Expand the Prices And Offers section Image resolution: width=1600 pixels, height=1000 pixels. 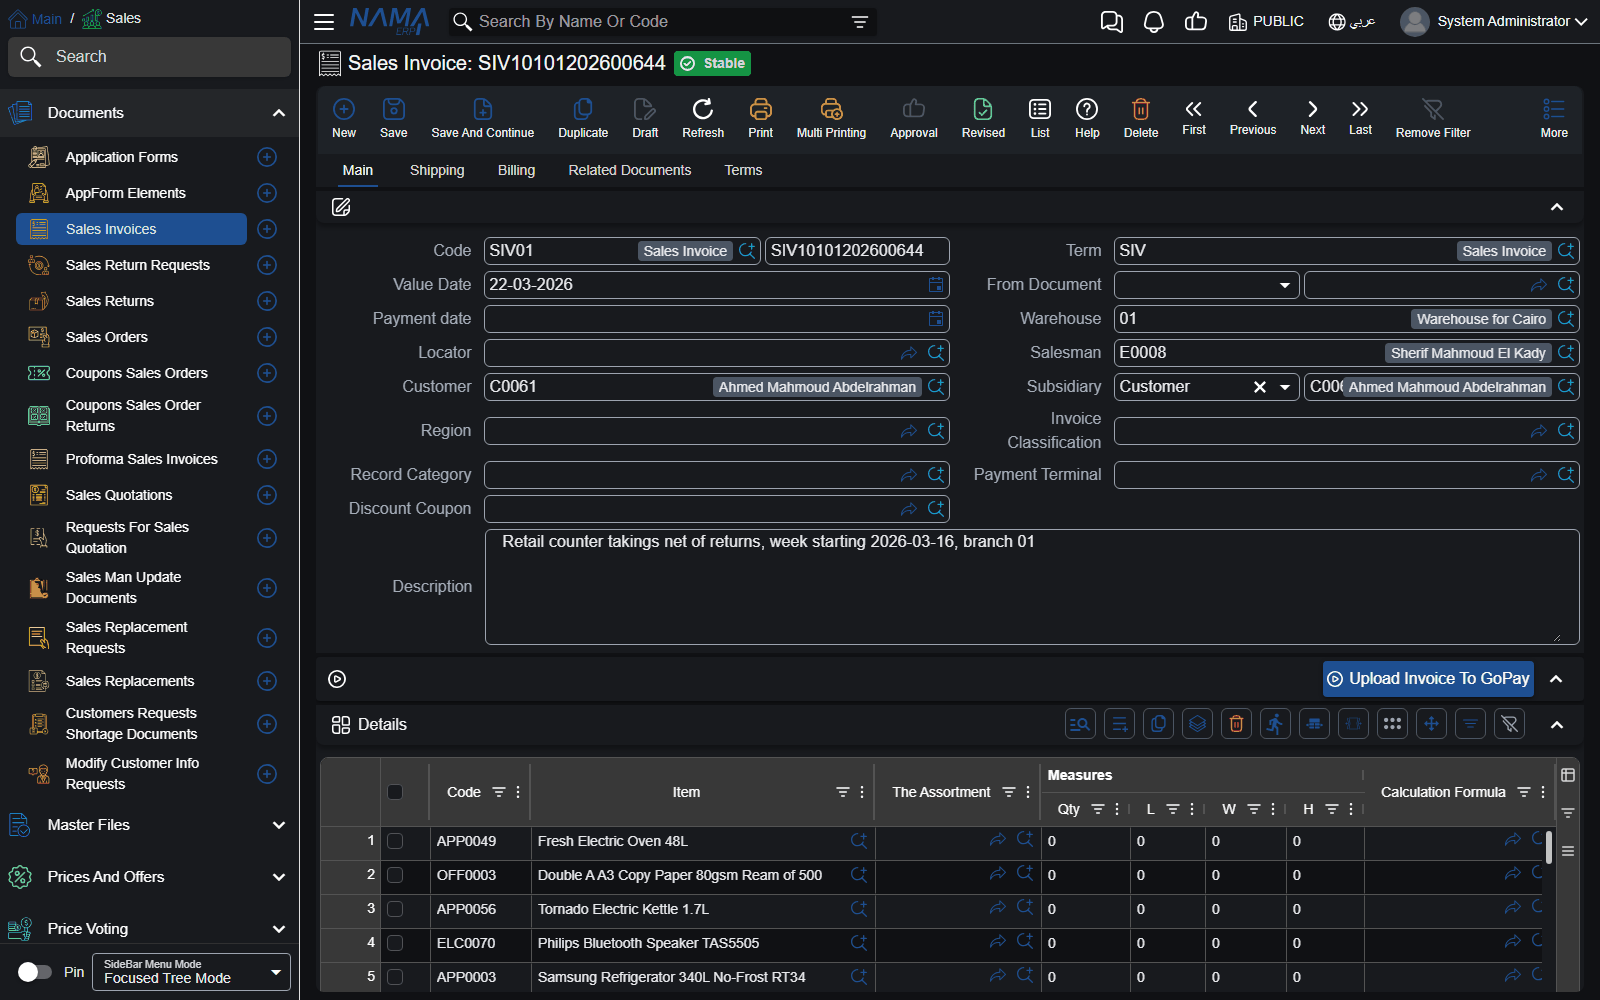pyautogui.click(x=147, y=877)
